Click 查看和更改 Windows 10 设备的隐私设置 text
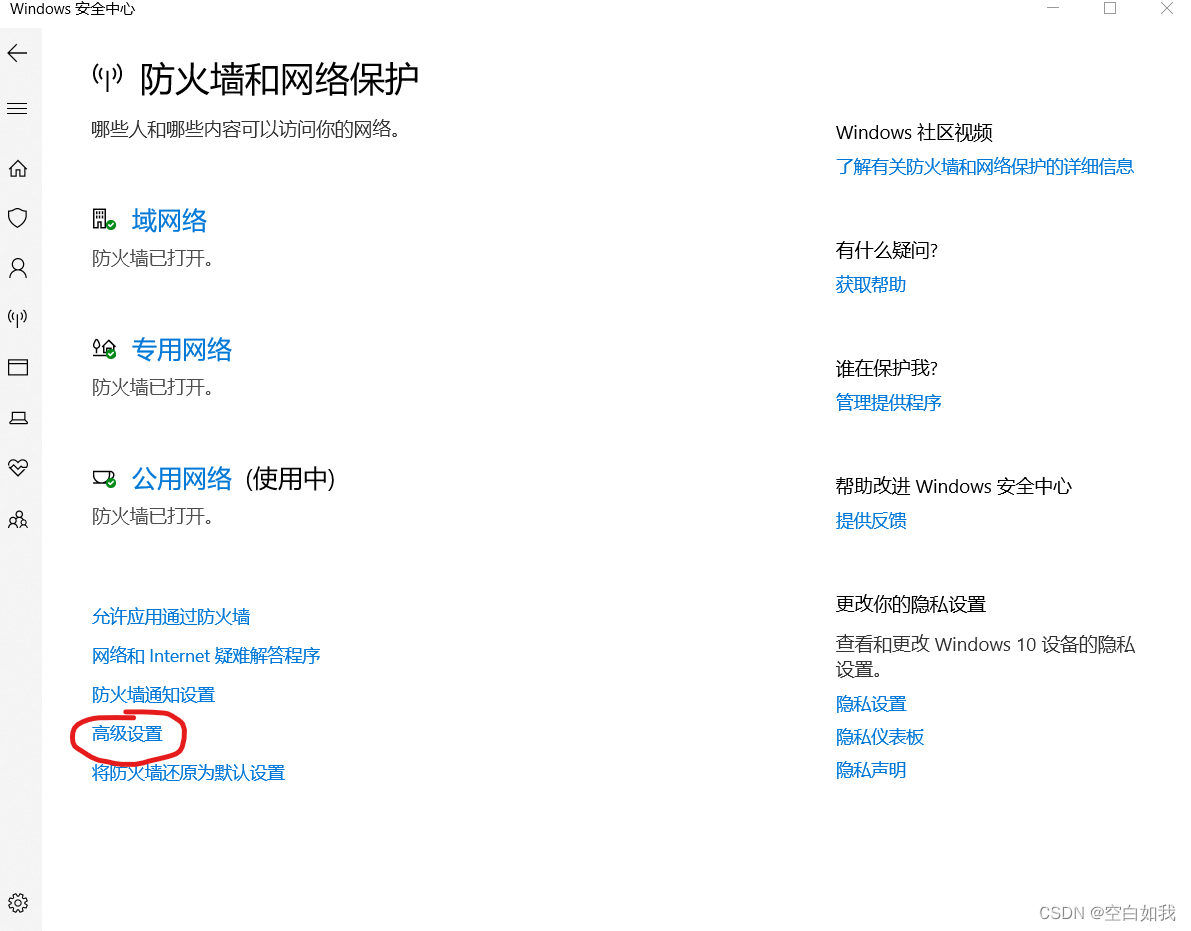Screen dimensions: 1191x931 tap(985, 657)
